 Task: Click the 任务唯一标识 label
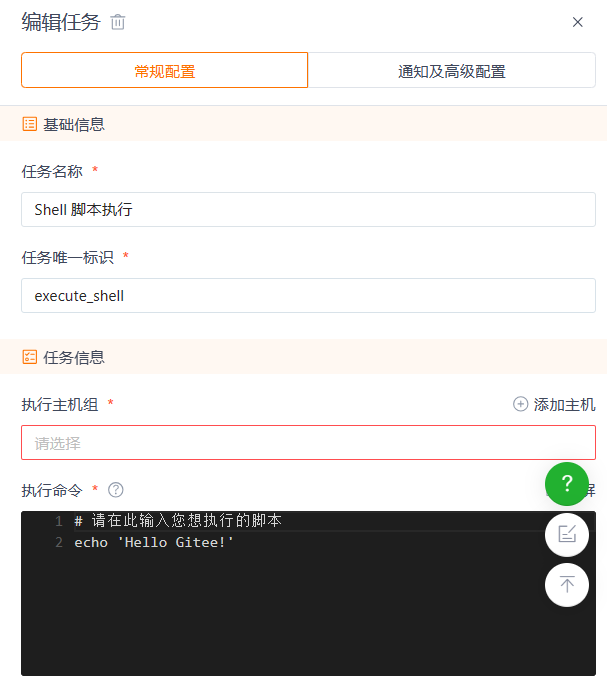68,257
